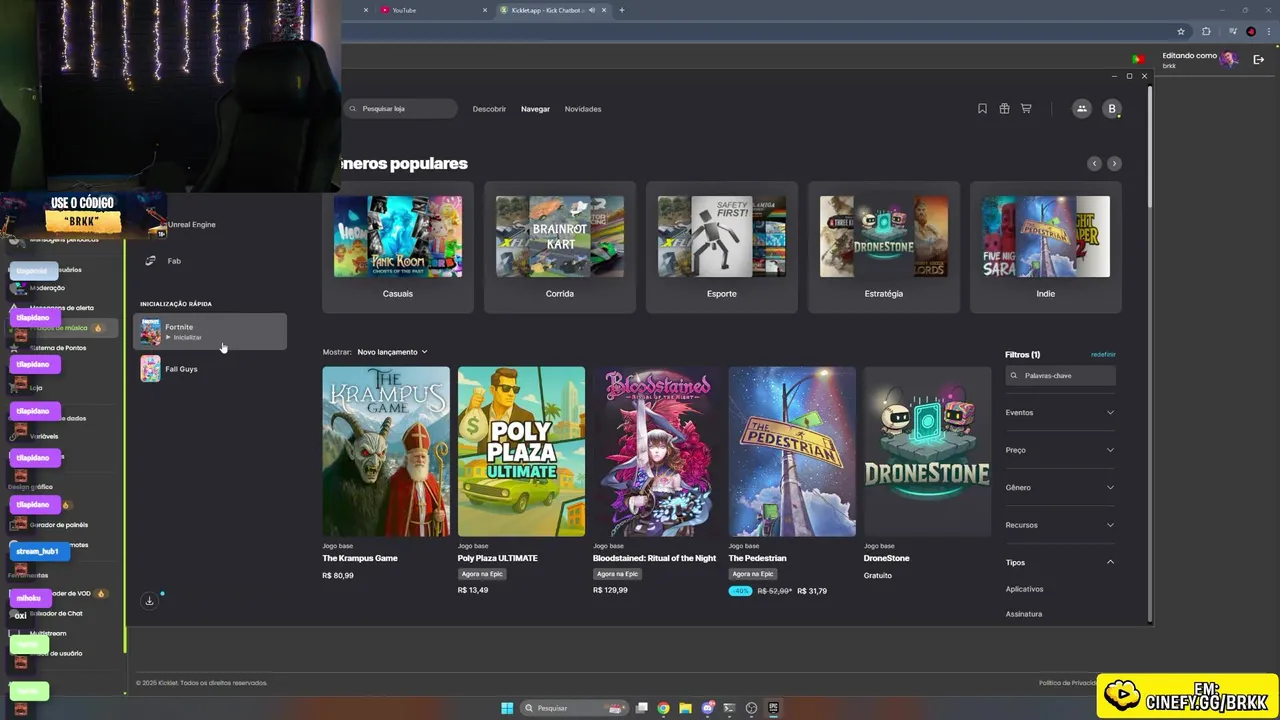
Task: Open Bloodstained: Ritual of the Night cover
Action: [657, 451]
